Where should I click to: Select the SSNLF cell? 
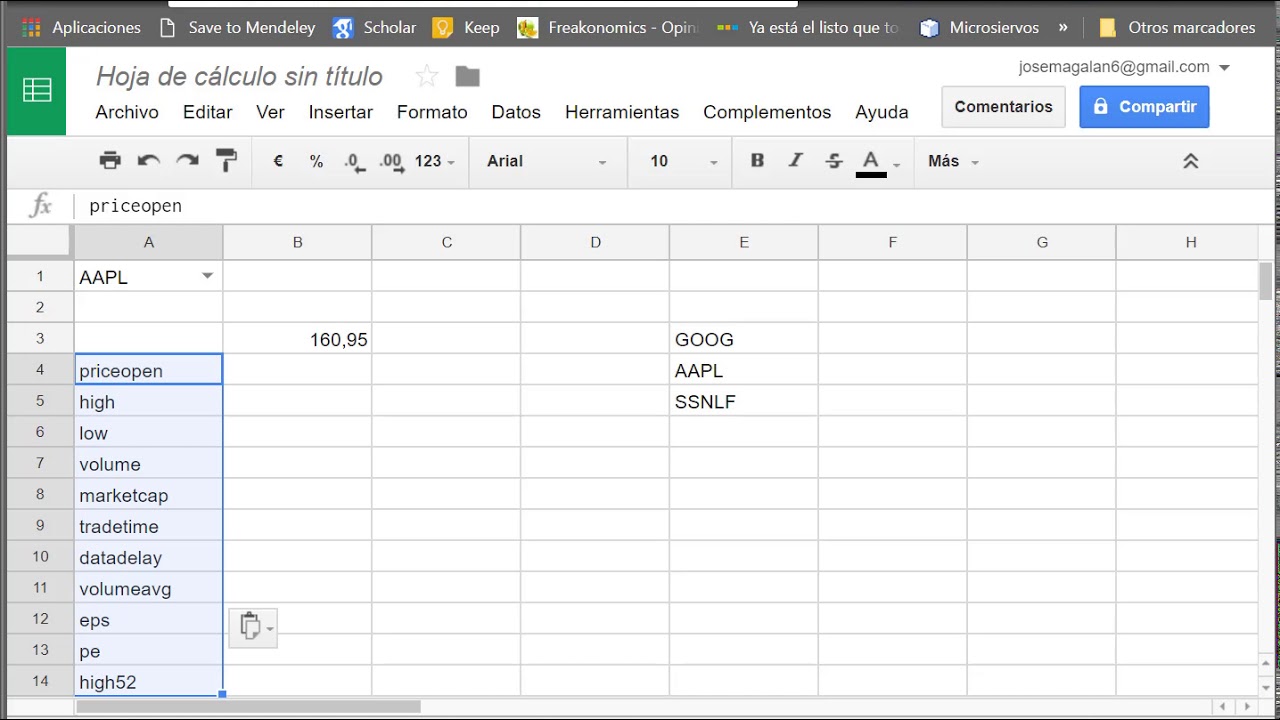(x=744, y=402)
